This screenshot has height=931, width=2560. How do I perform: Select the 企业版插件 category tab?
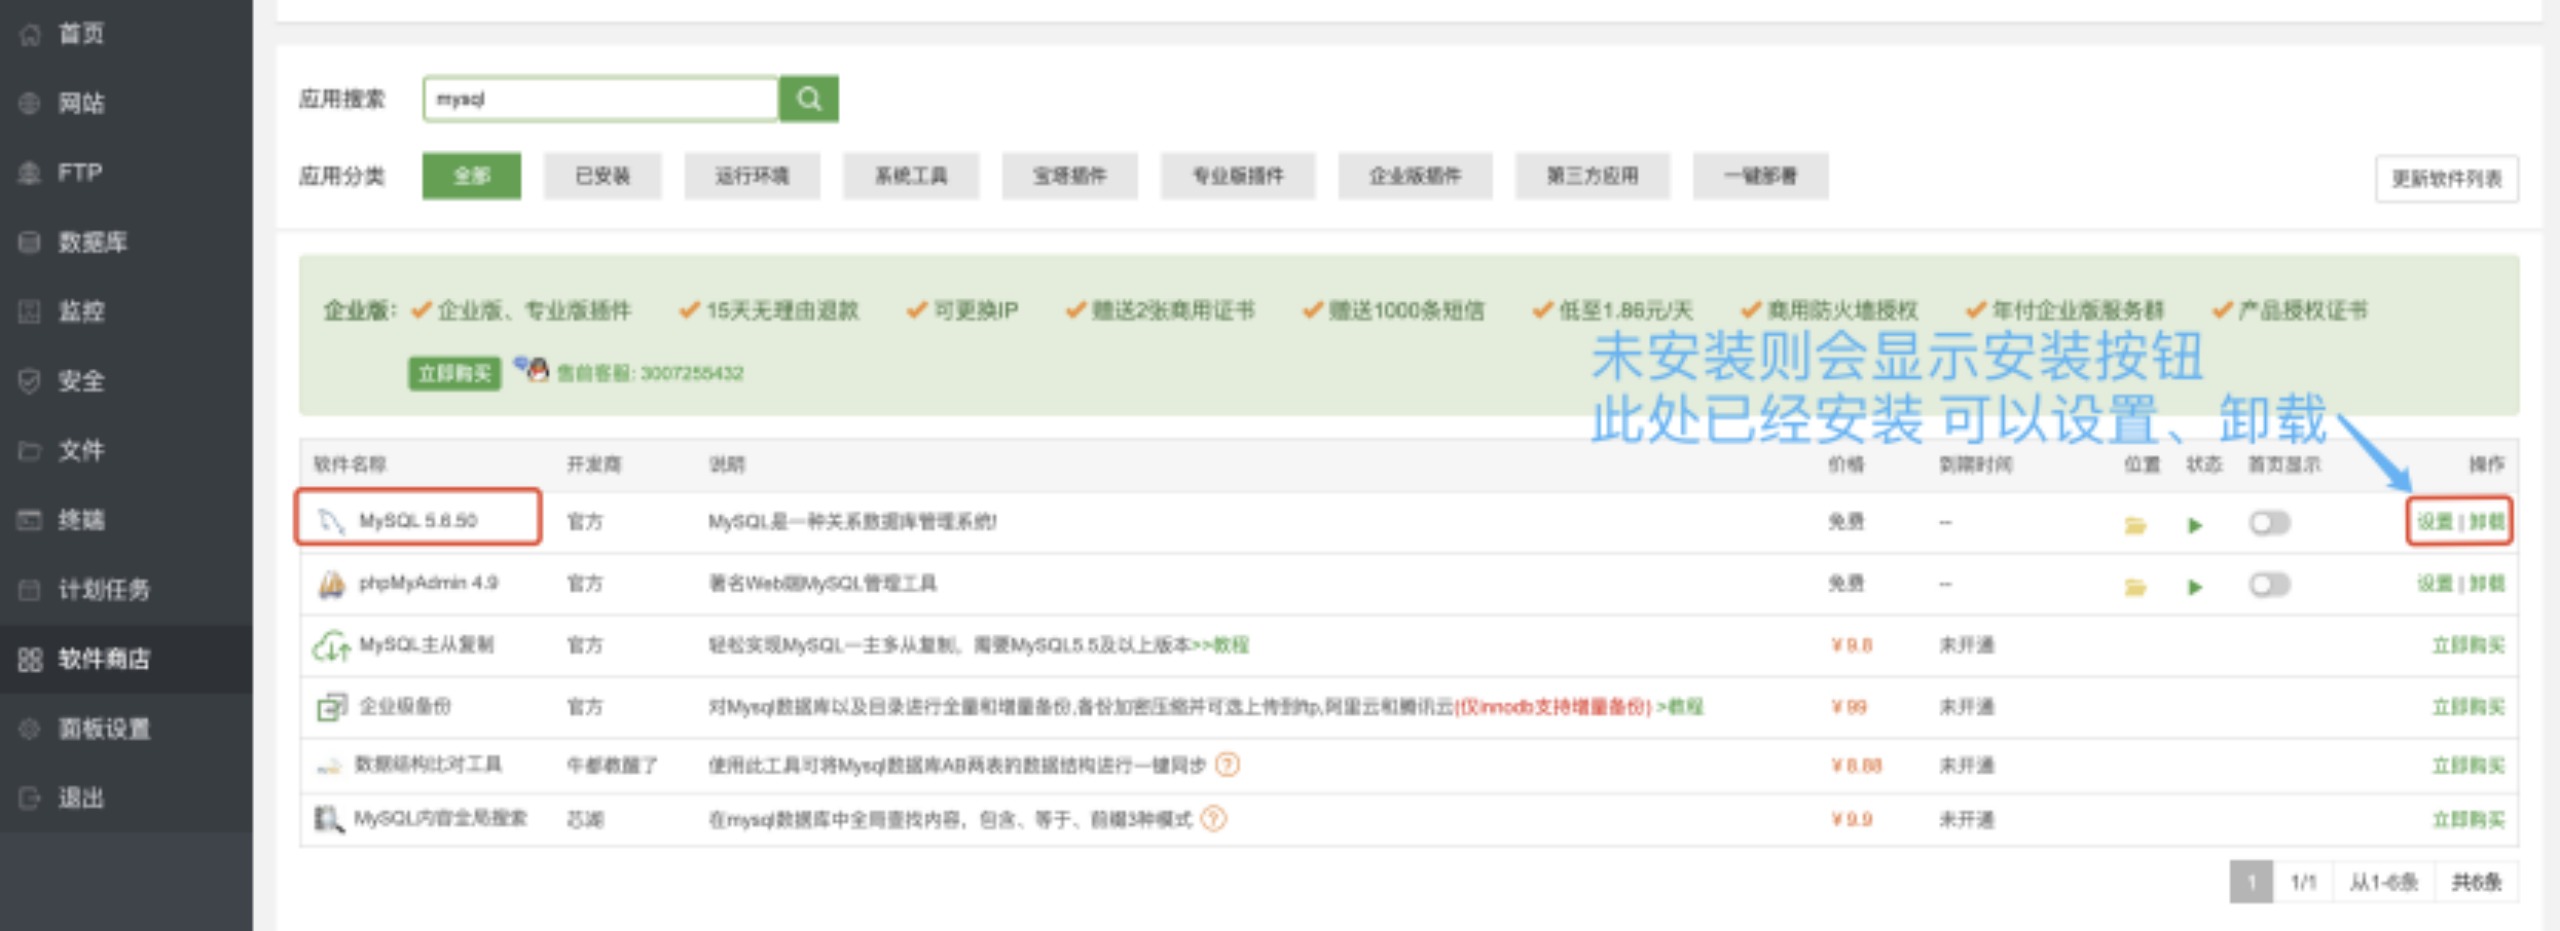click(x=1415, y=176)
